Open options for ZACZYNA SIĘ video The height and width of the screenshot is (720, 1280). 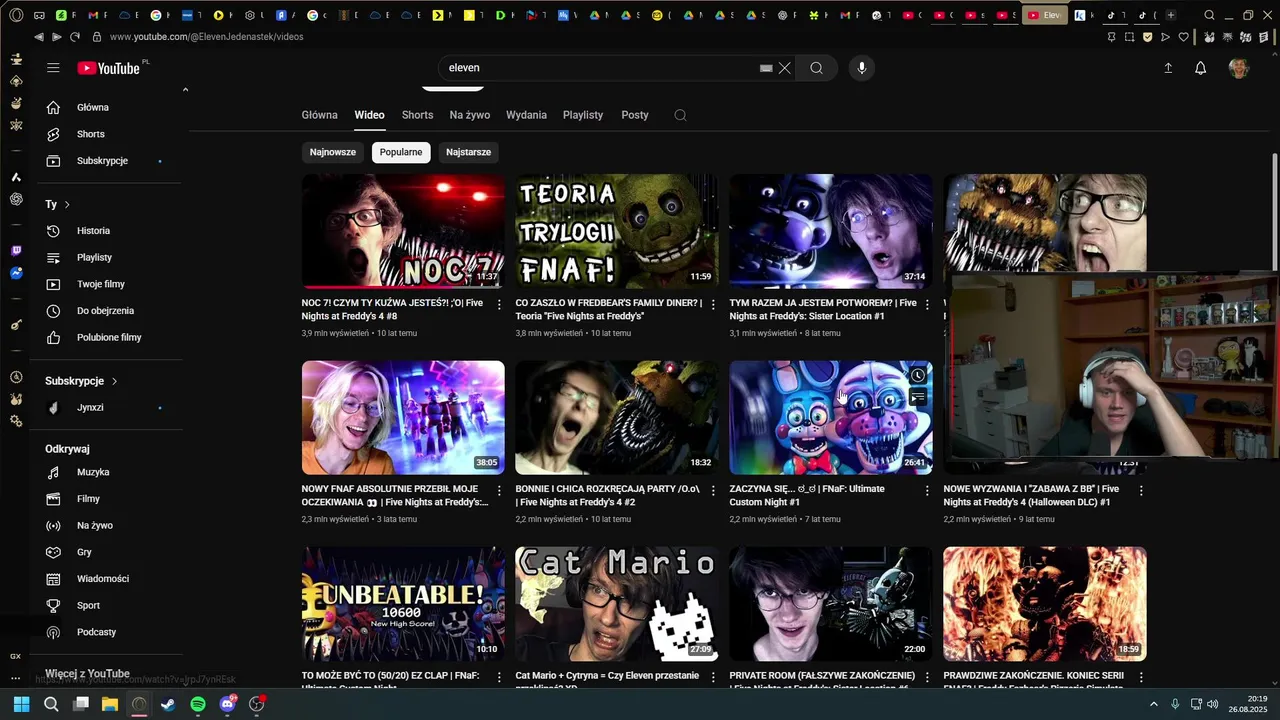point(927,490)
